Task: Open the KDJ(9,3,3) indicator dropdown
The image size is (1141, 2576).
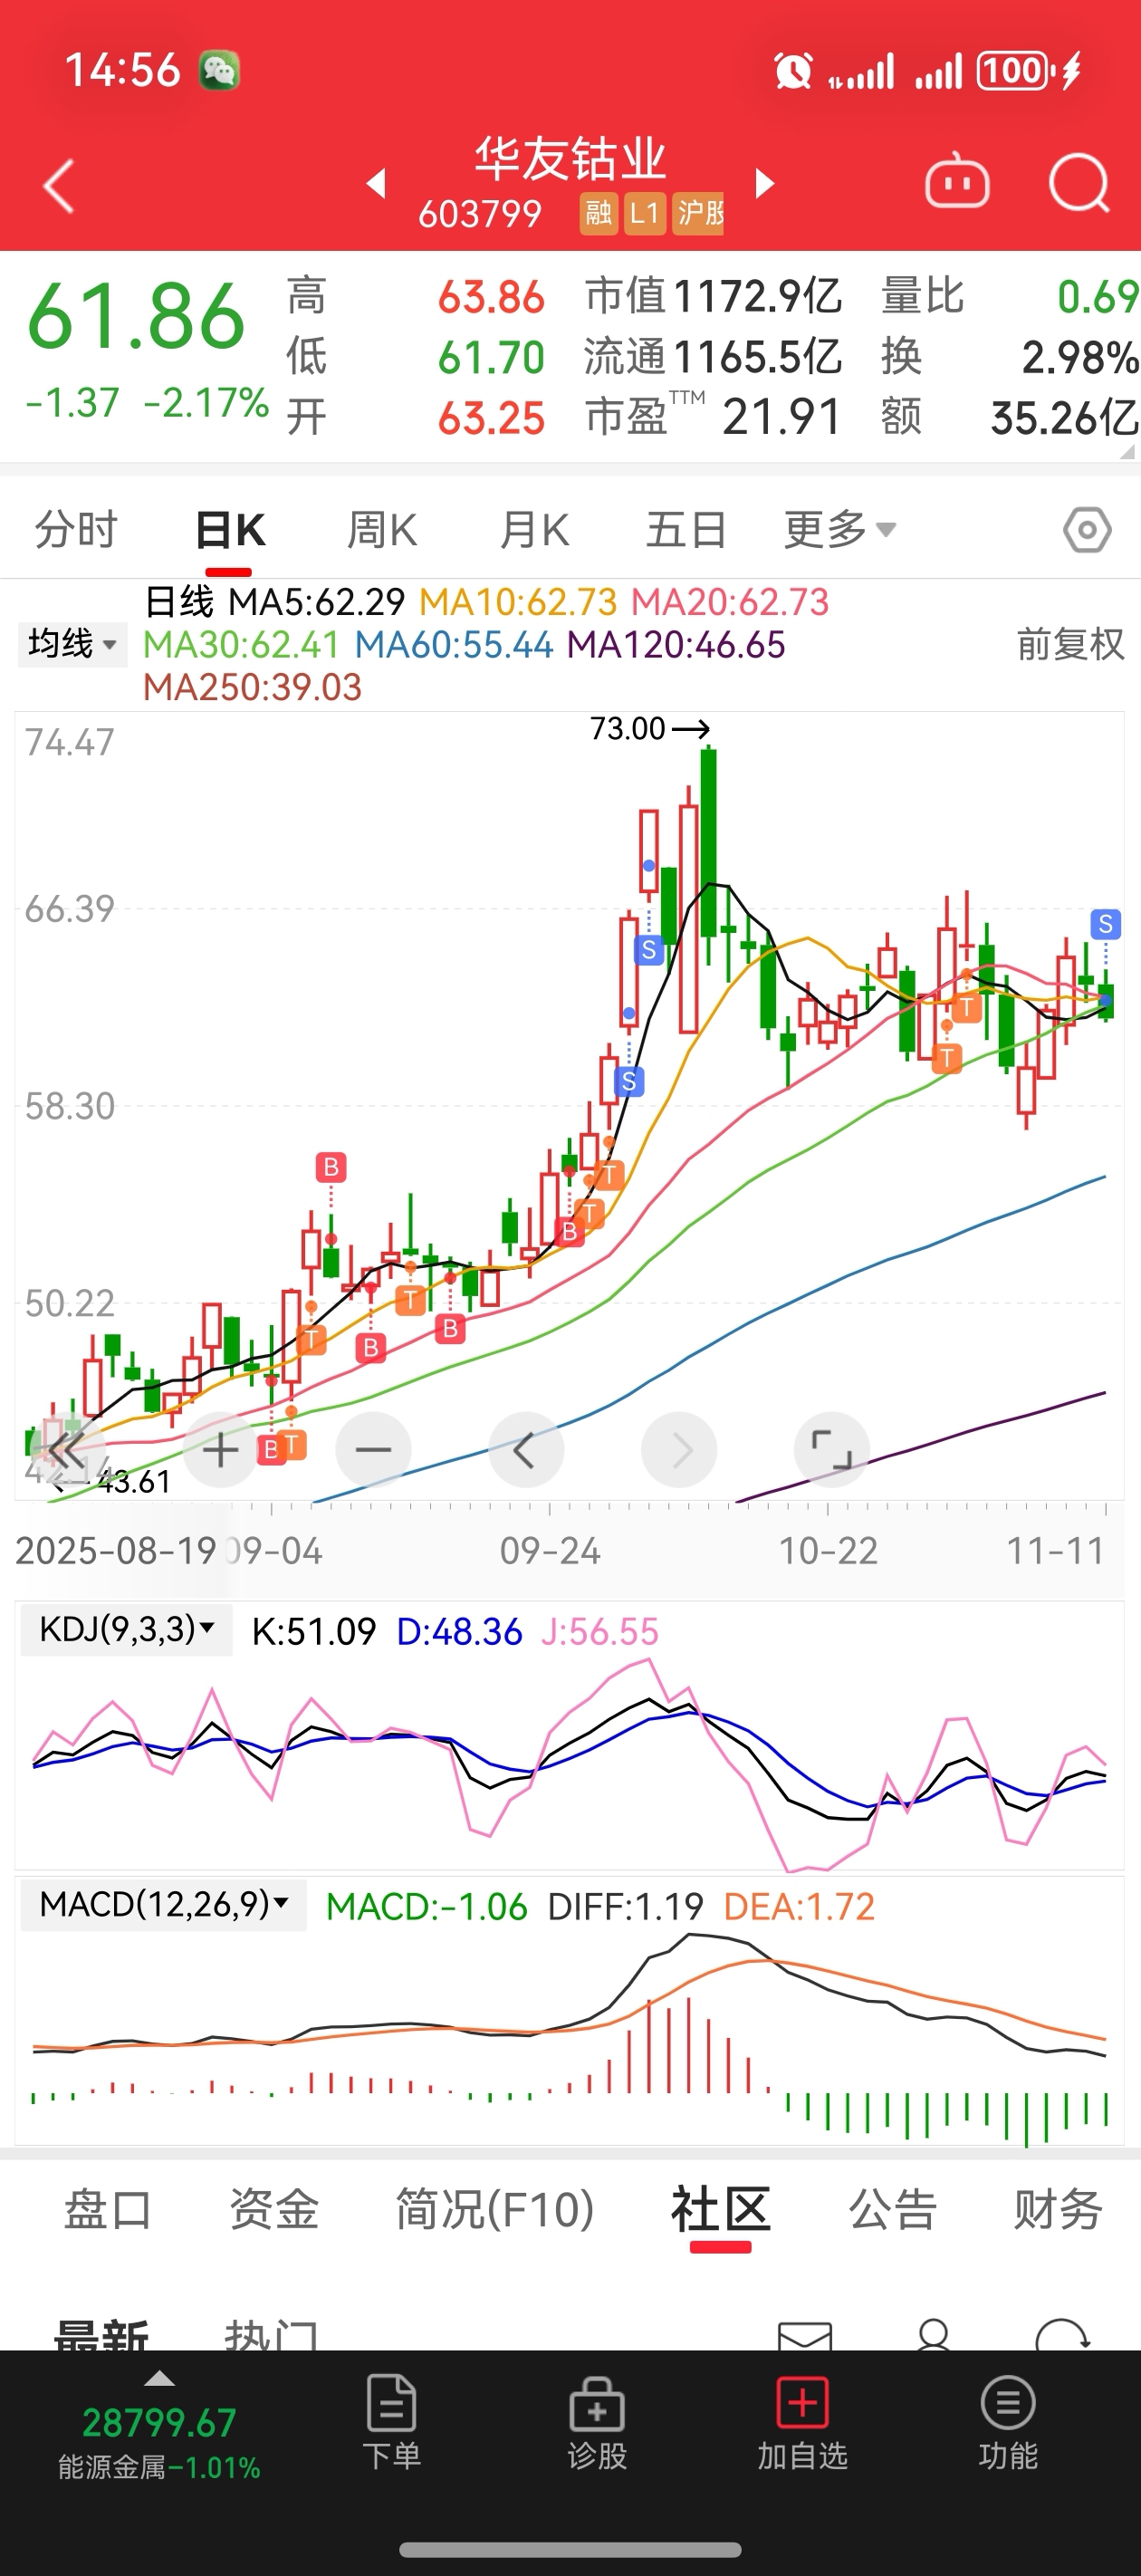Action: click(127, 1629)
